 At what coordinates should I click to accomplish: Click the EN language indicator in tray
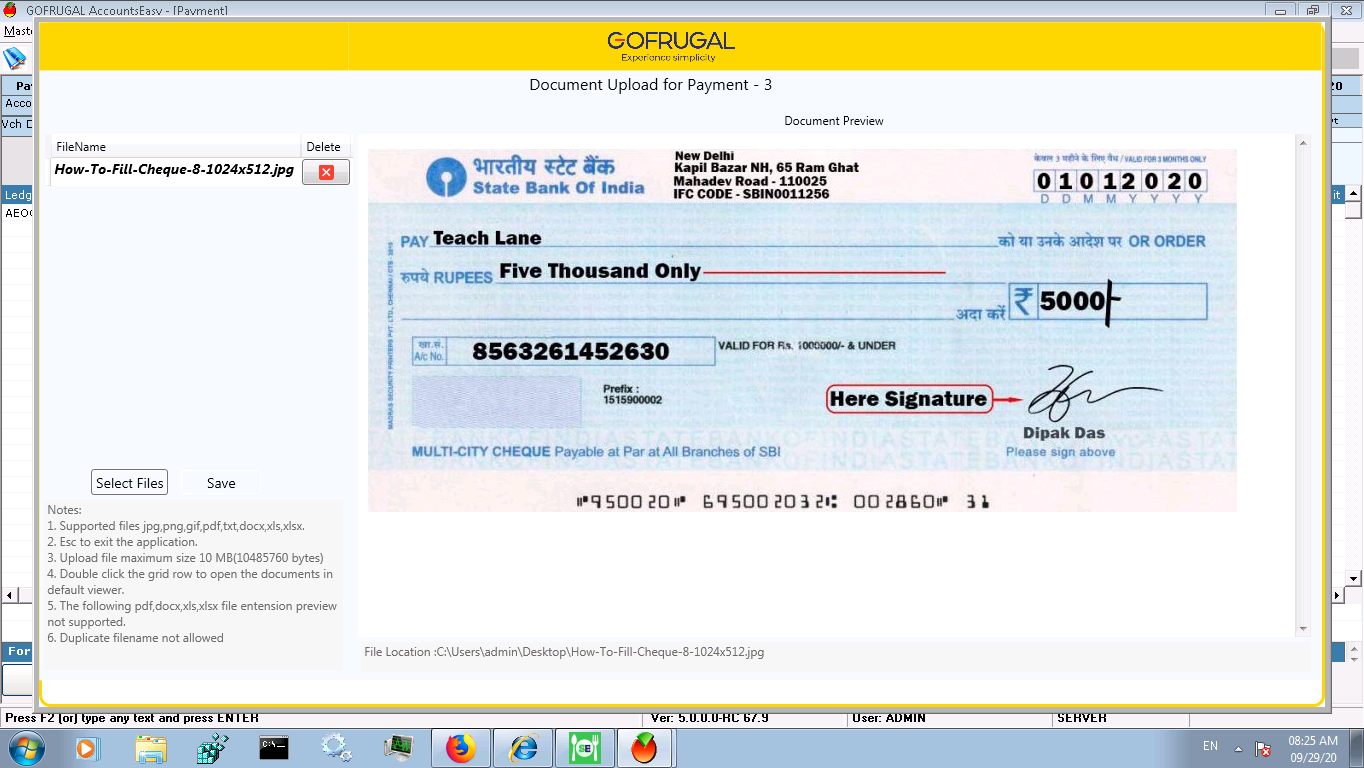point(1211,746)
